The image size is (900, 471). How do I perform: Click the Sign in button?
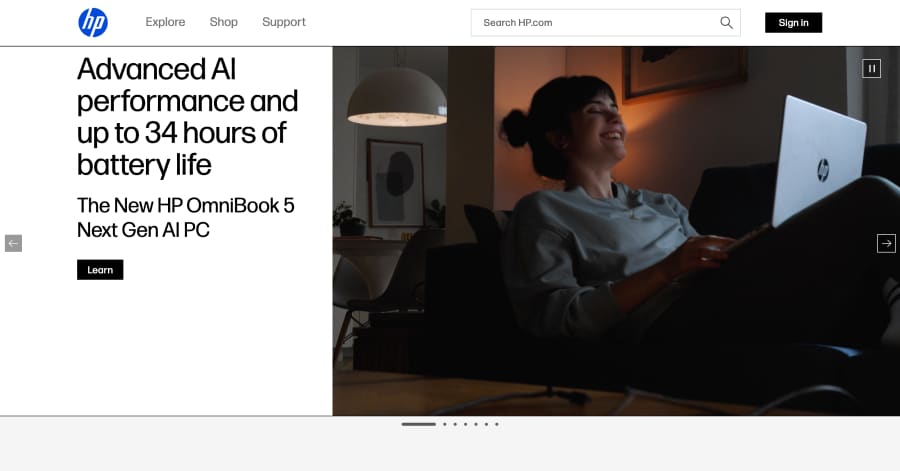793,22
